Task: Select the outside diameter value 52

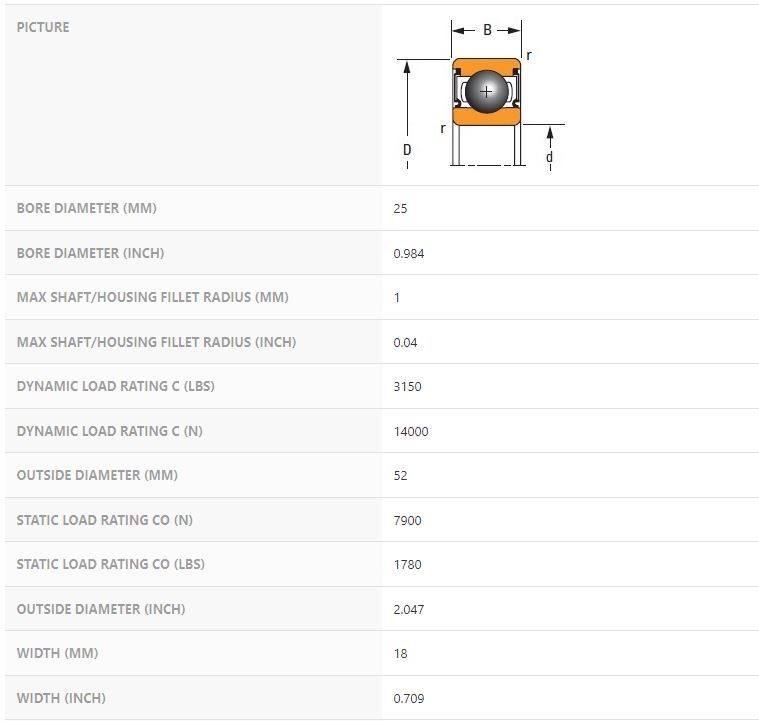Action: coord(401,475)
